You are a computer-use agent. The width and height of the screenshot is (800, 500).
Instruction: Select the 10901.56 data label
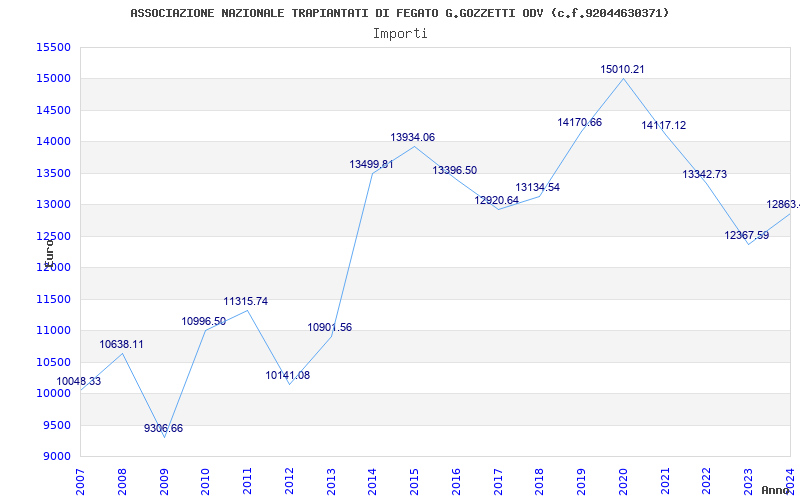coord(330,328)
